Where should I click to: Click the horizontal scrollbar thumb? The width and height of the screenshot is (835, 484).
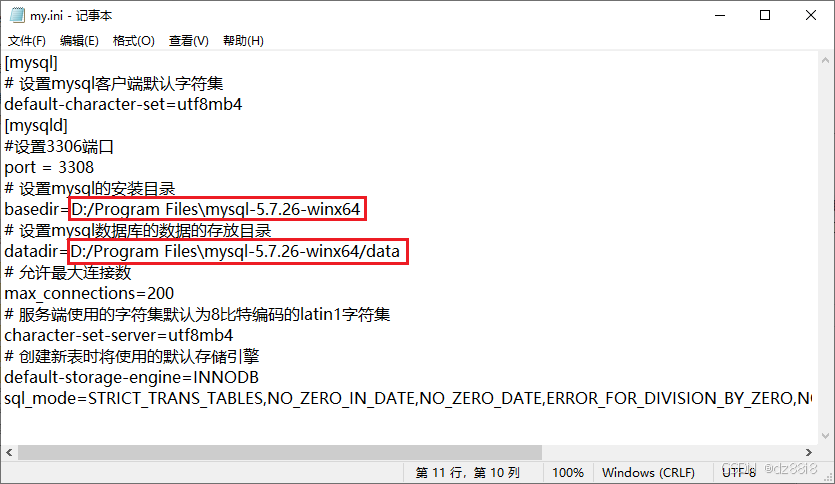(280, 452)
